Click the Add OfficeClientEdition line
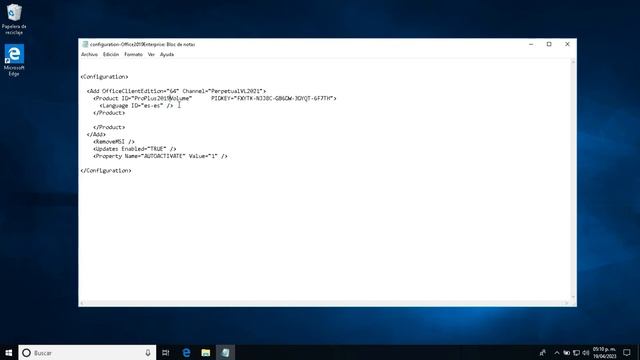 pyautogui.click(x=176, y=91)
